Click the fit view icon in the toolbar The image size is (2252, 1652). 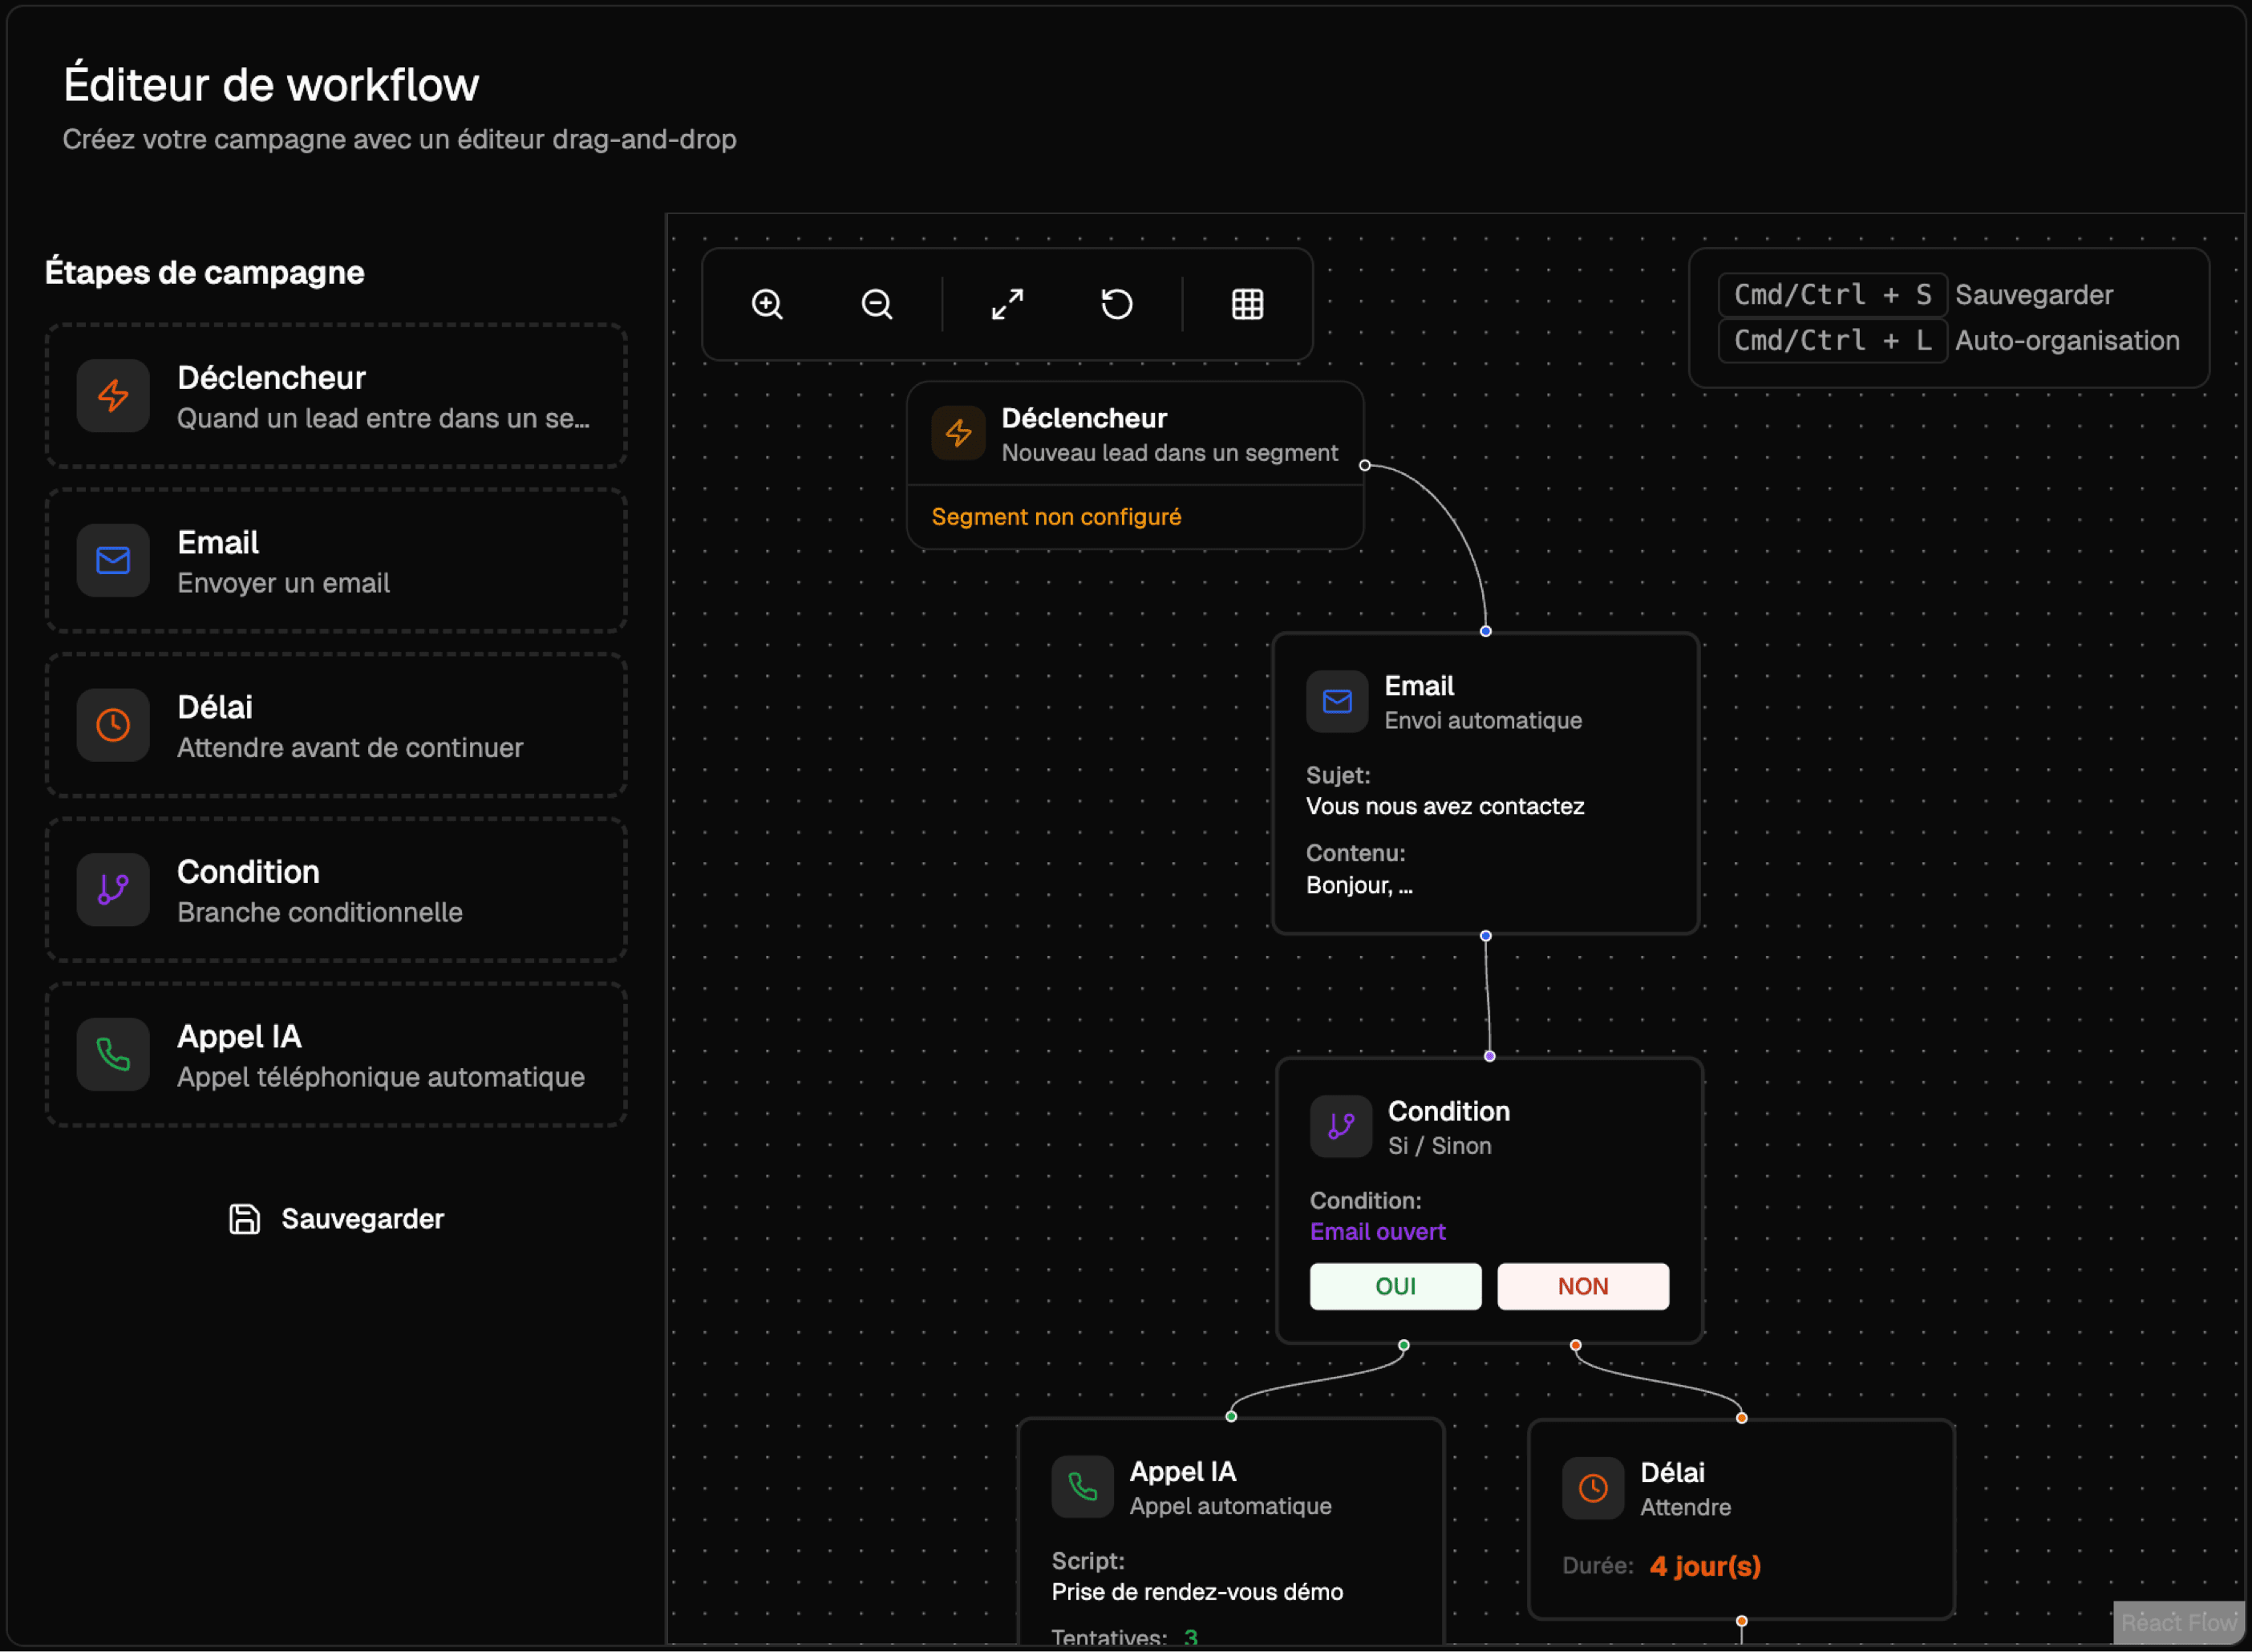[x=1007, y=304]
